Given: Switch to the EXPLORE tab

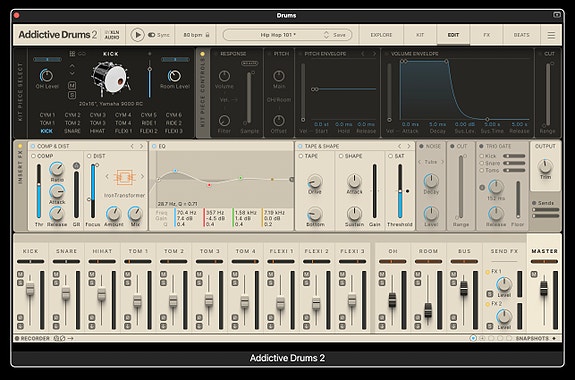Looking at the screenshot, I should point(381,35).
